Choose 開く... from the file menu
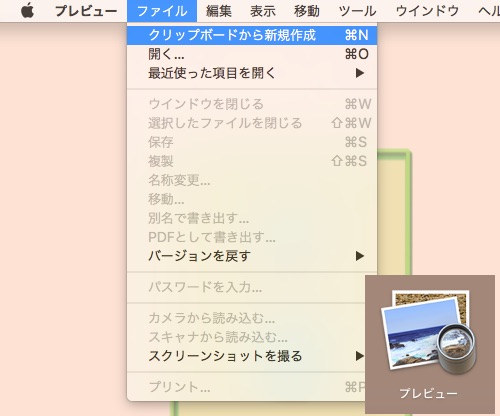 point(252,54)
